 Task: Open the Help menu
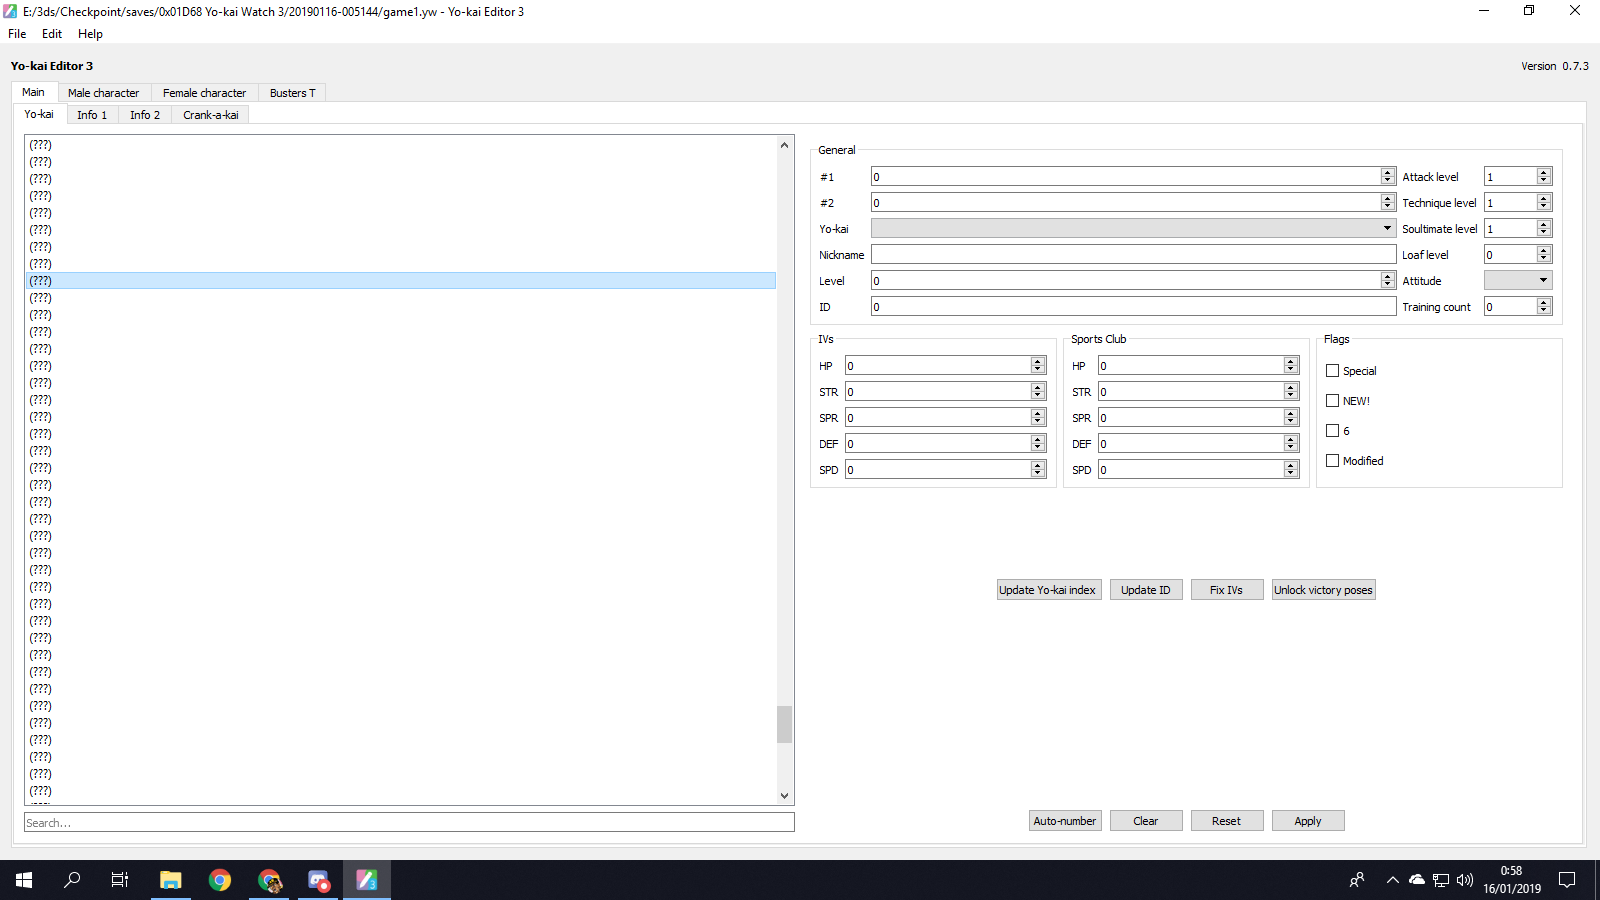90,34
